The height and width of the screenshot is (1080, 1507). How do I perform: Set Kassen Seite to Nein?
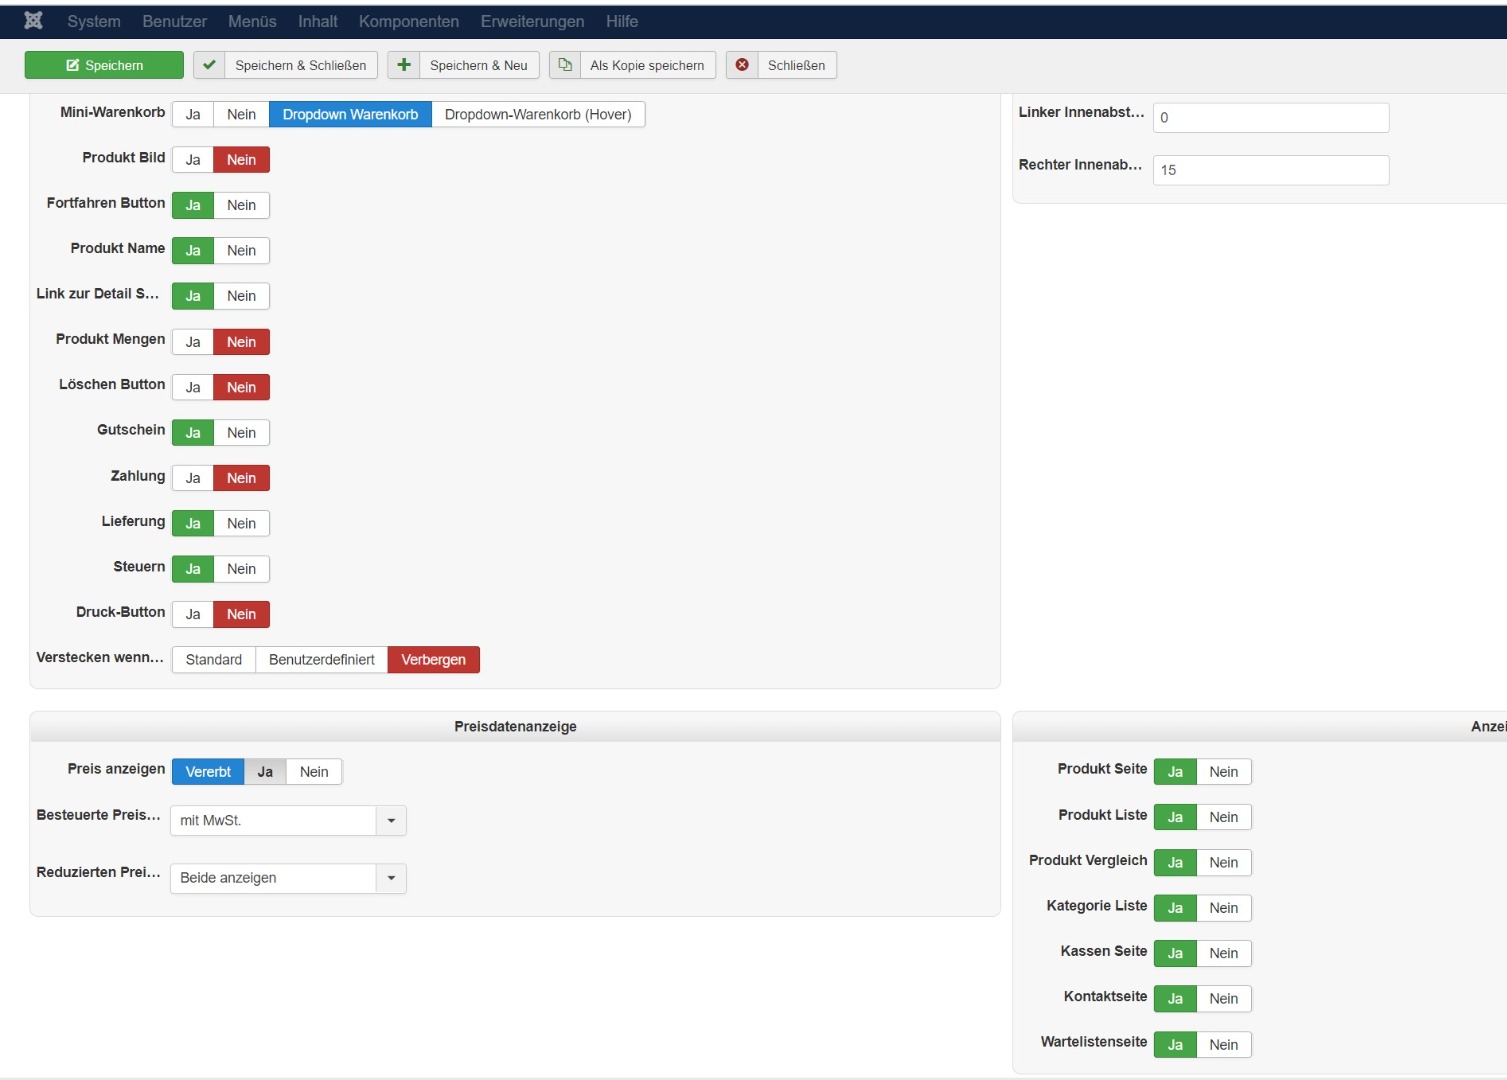point(1224,953)
